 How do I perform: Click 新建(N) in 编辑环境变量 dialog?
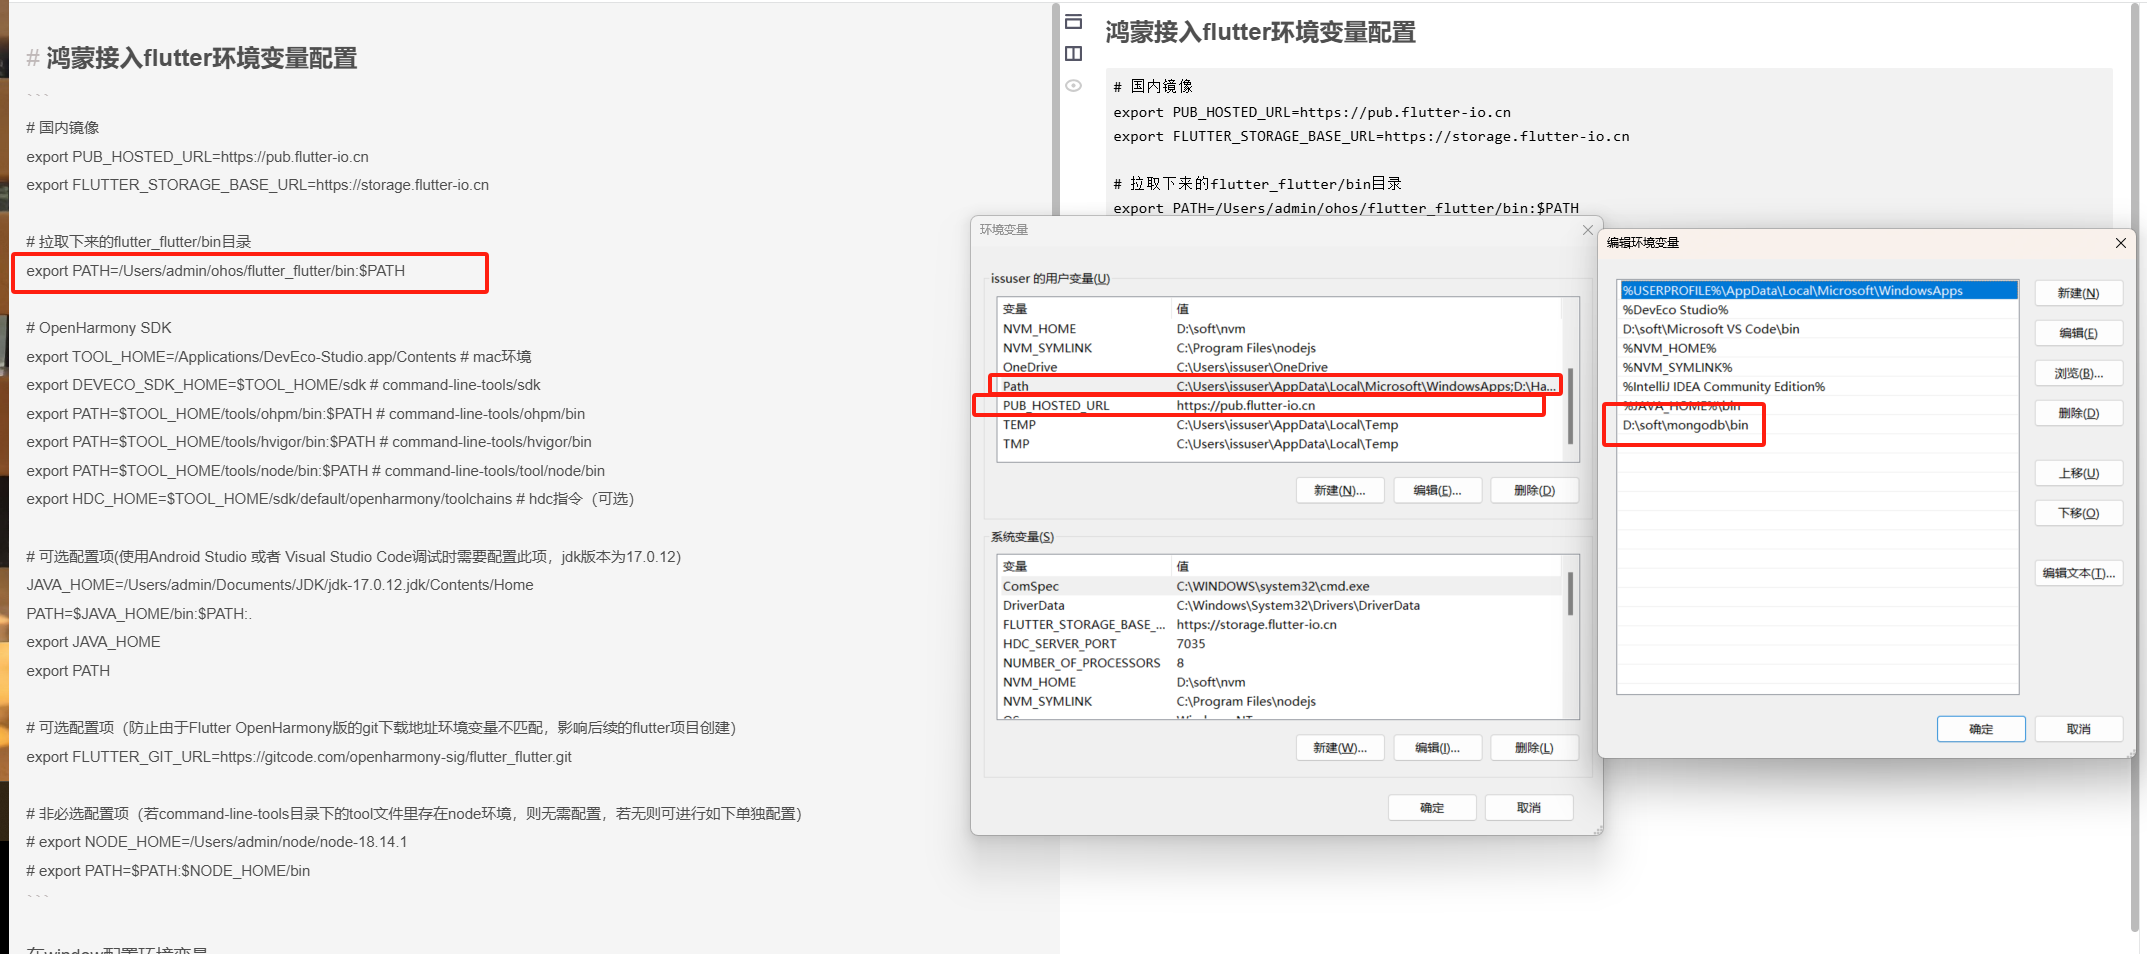tap(2078, 293)
